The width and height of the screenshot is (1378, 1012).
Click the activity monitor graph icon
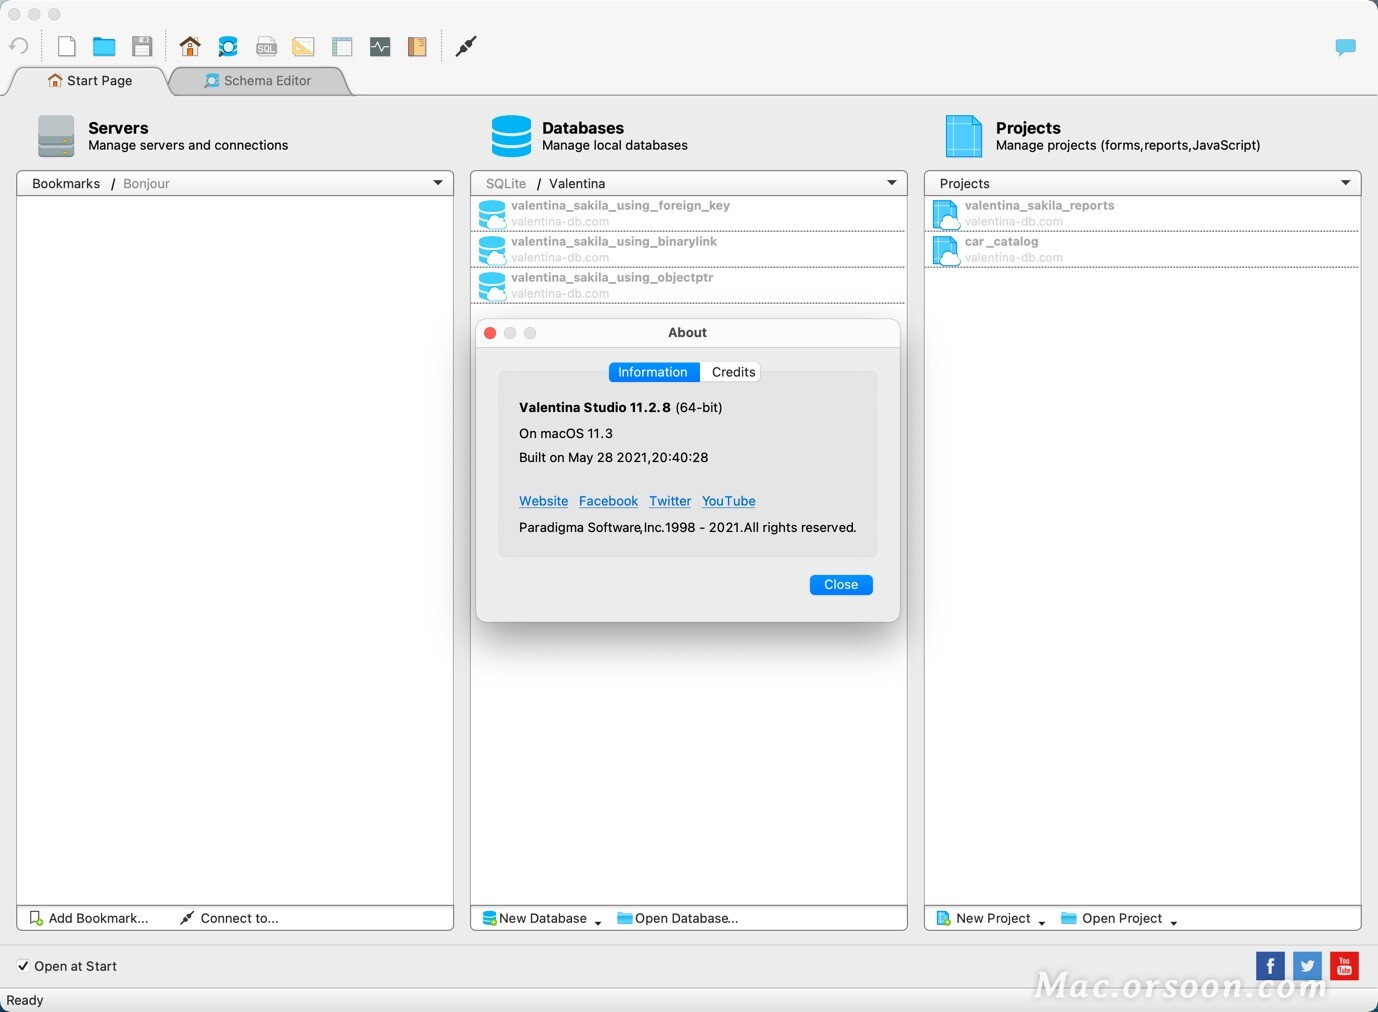pyautogui.click(x=380, y=46)
